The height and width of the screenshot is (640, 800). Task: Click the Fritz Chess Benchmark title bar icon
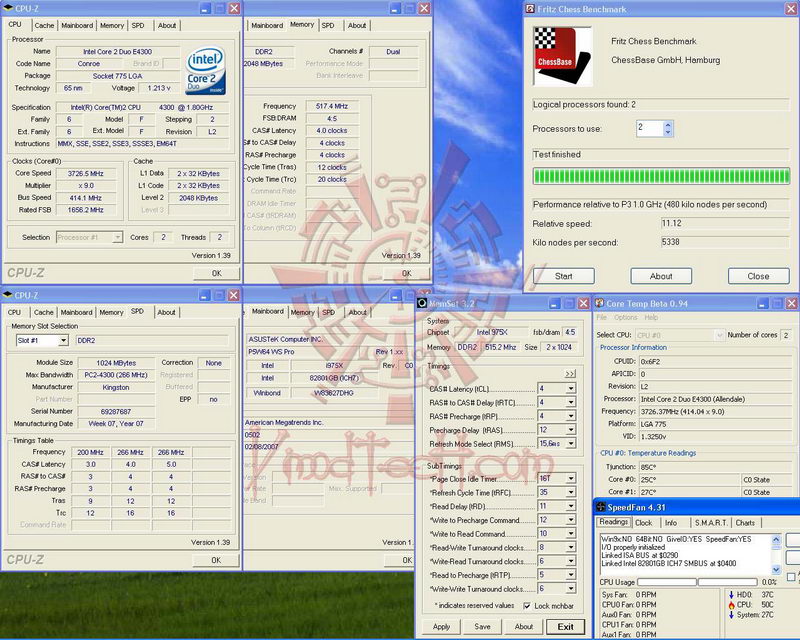click(x=531, y=9)
